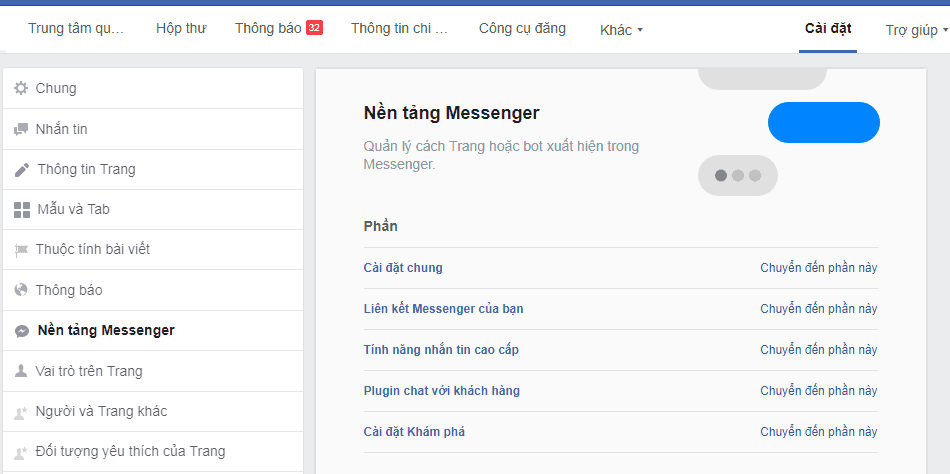Open the Thông báo tab with 32 badge
Screen dimensions: 950x474
pos(278,28)
